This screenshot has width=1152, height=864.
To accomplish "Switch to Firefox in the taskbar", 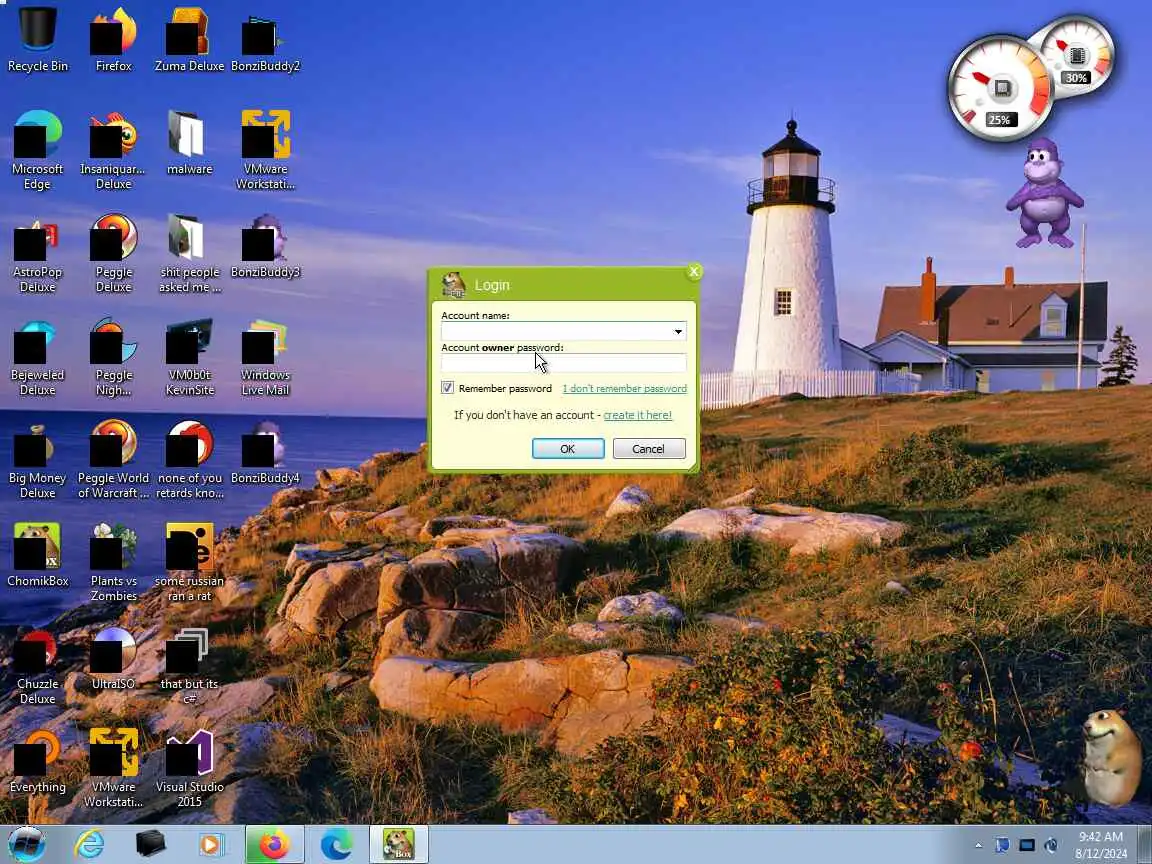I will click(274, 844).
